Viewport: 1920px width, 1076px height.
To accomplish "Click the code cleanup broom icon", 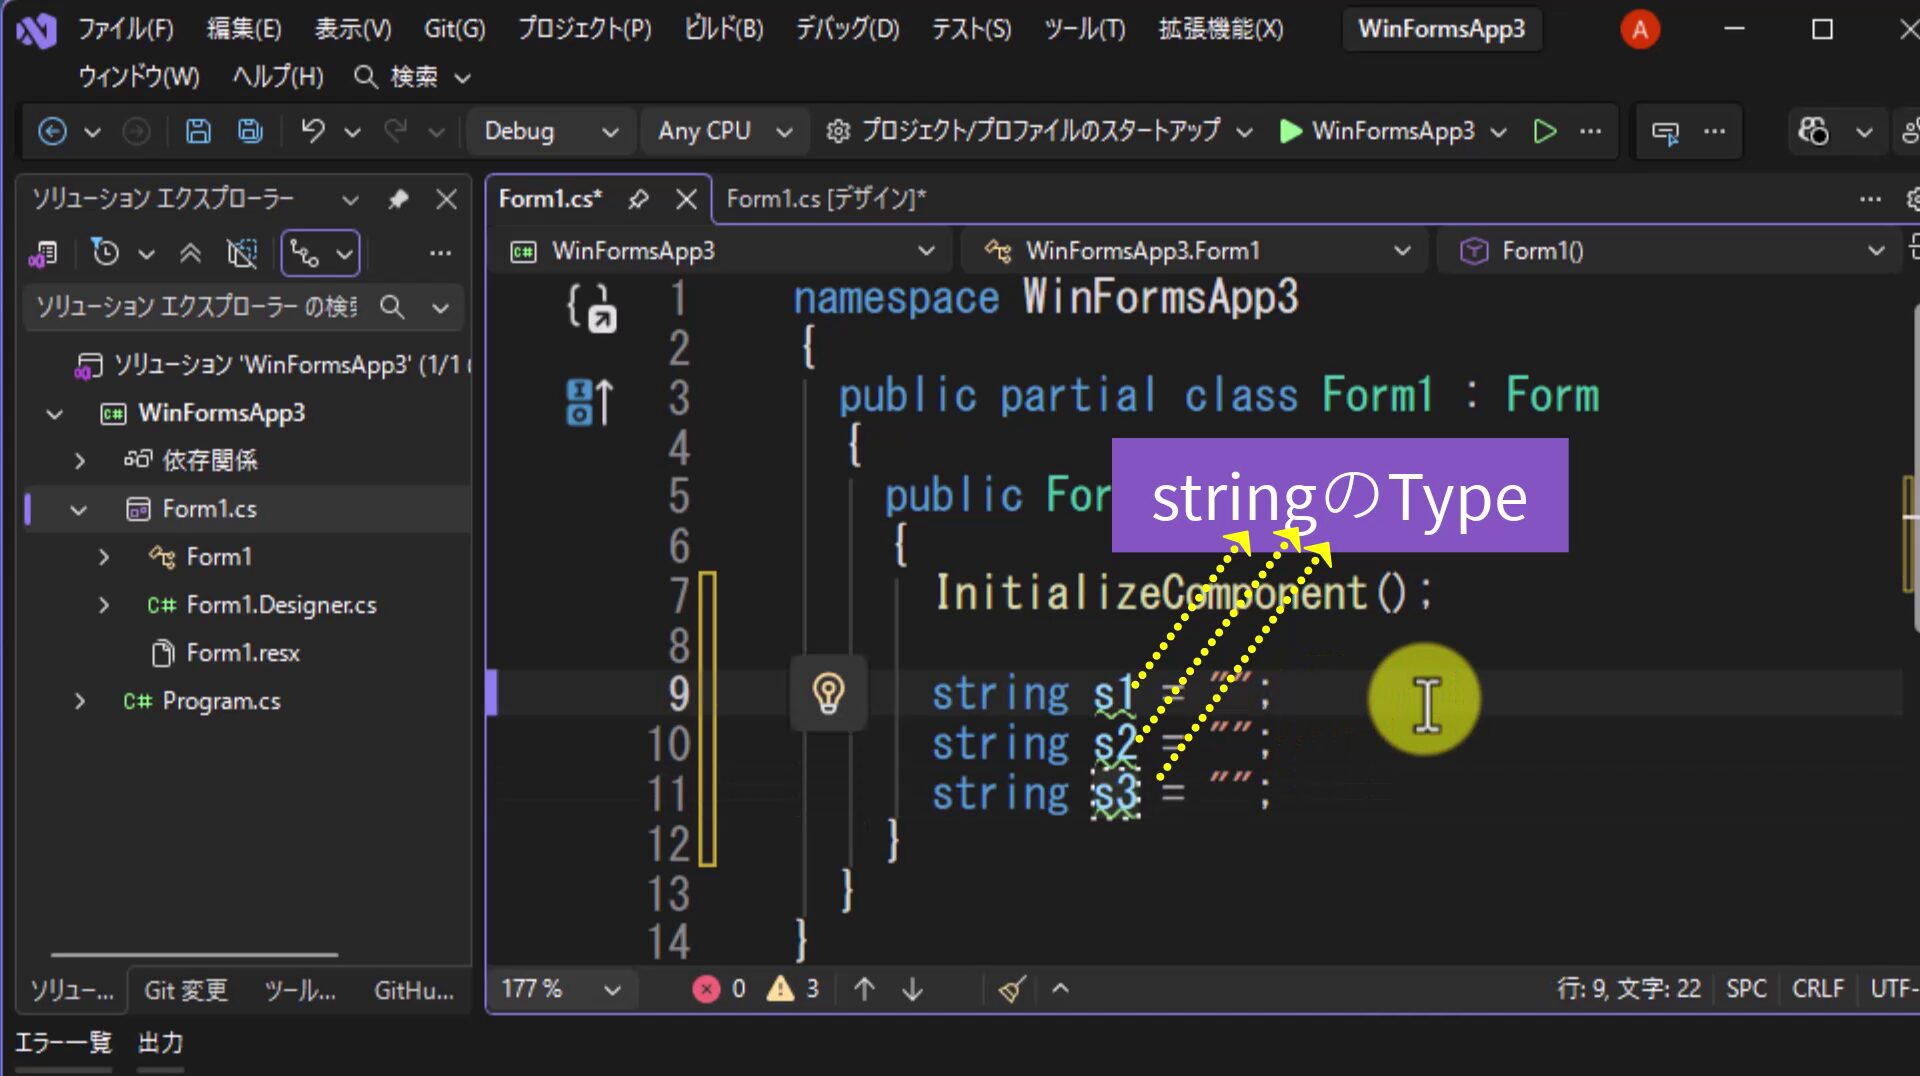I will (1011, 989).
